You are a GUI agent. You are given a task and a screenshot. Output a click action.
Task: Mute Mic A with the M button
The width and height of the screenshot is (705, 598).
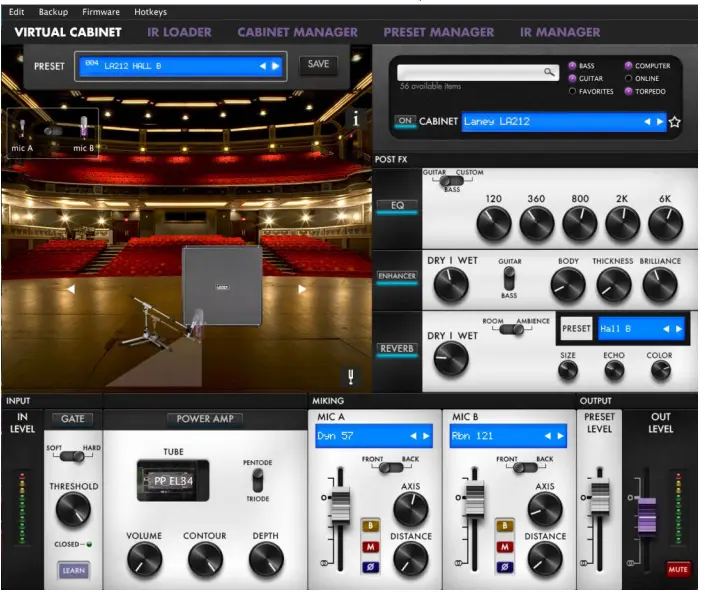[x=370, y=546]
